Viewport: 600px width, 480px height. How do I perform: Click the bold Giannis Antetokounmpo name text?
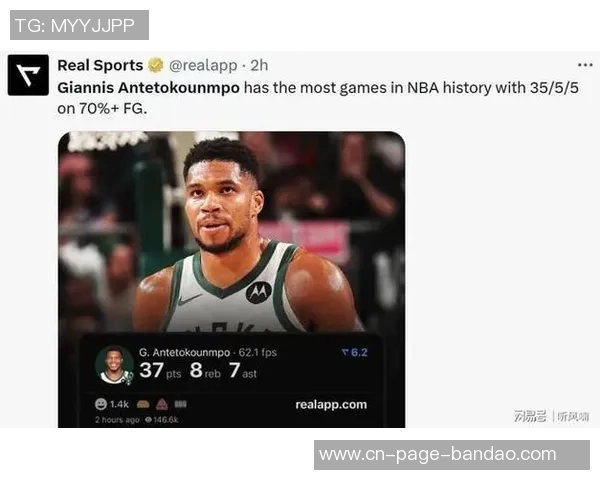148,88
